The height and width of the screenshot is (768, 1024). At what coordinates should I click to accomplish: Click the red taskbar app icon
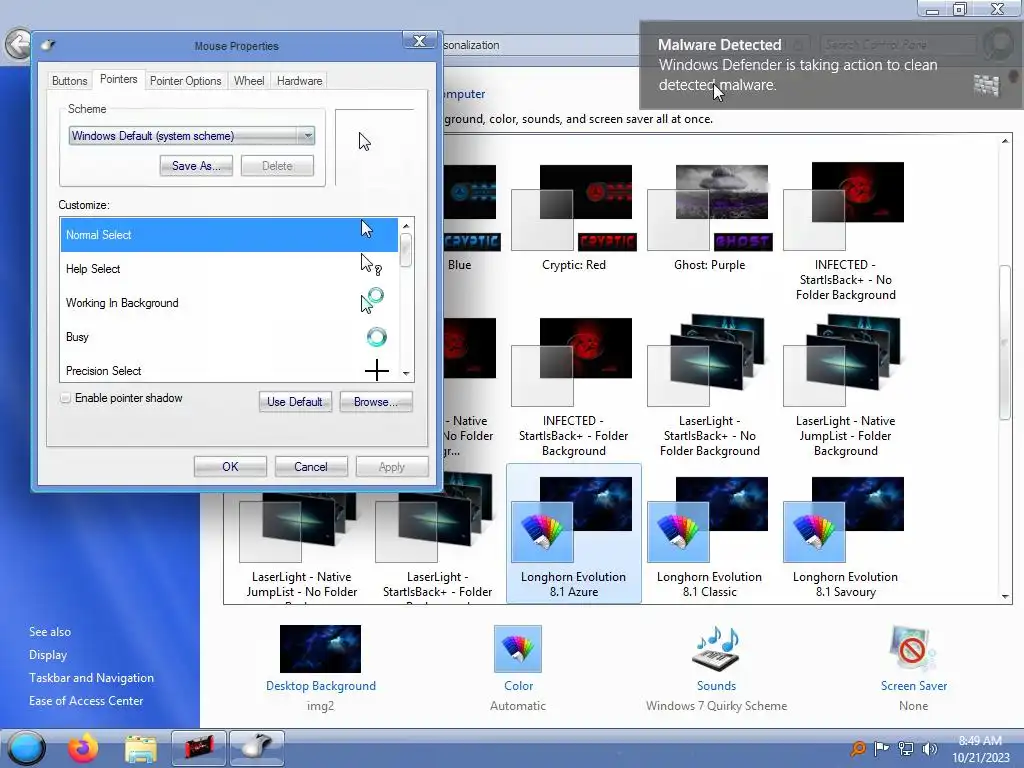(199, 748)
